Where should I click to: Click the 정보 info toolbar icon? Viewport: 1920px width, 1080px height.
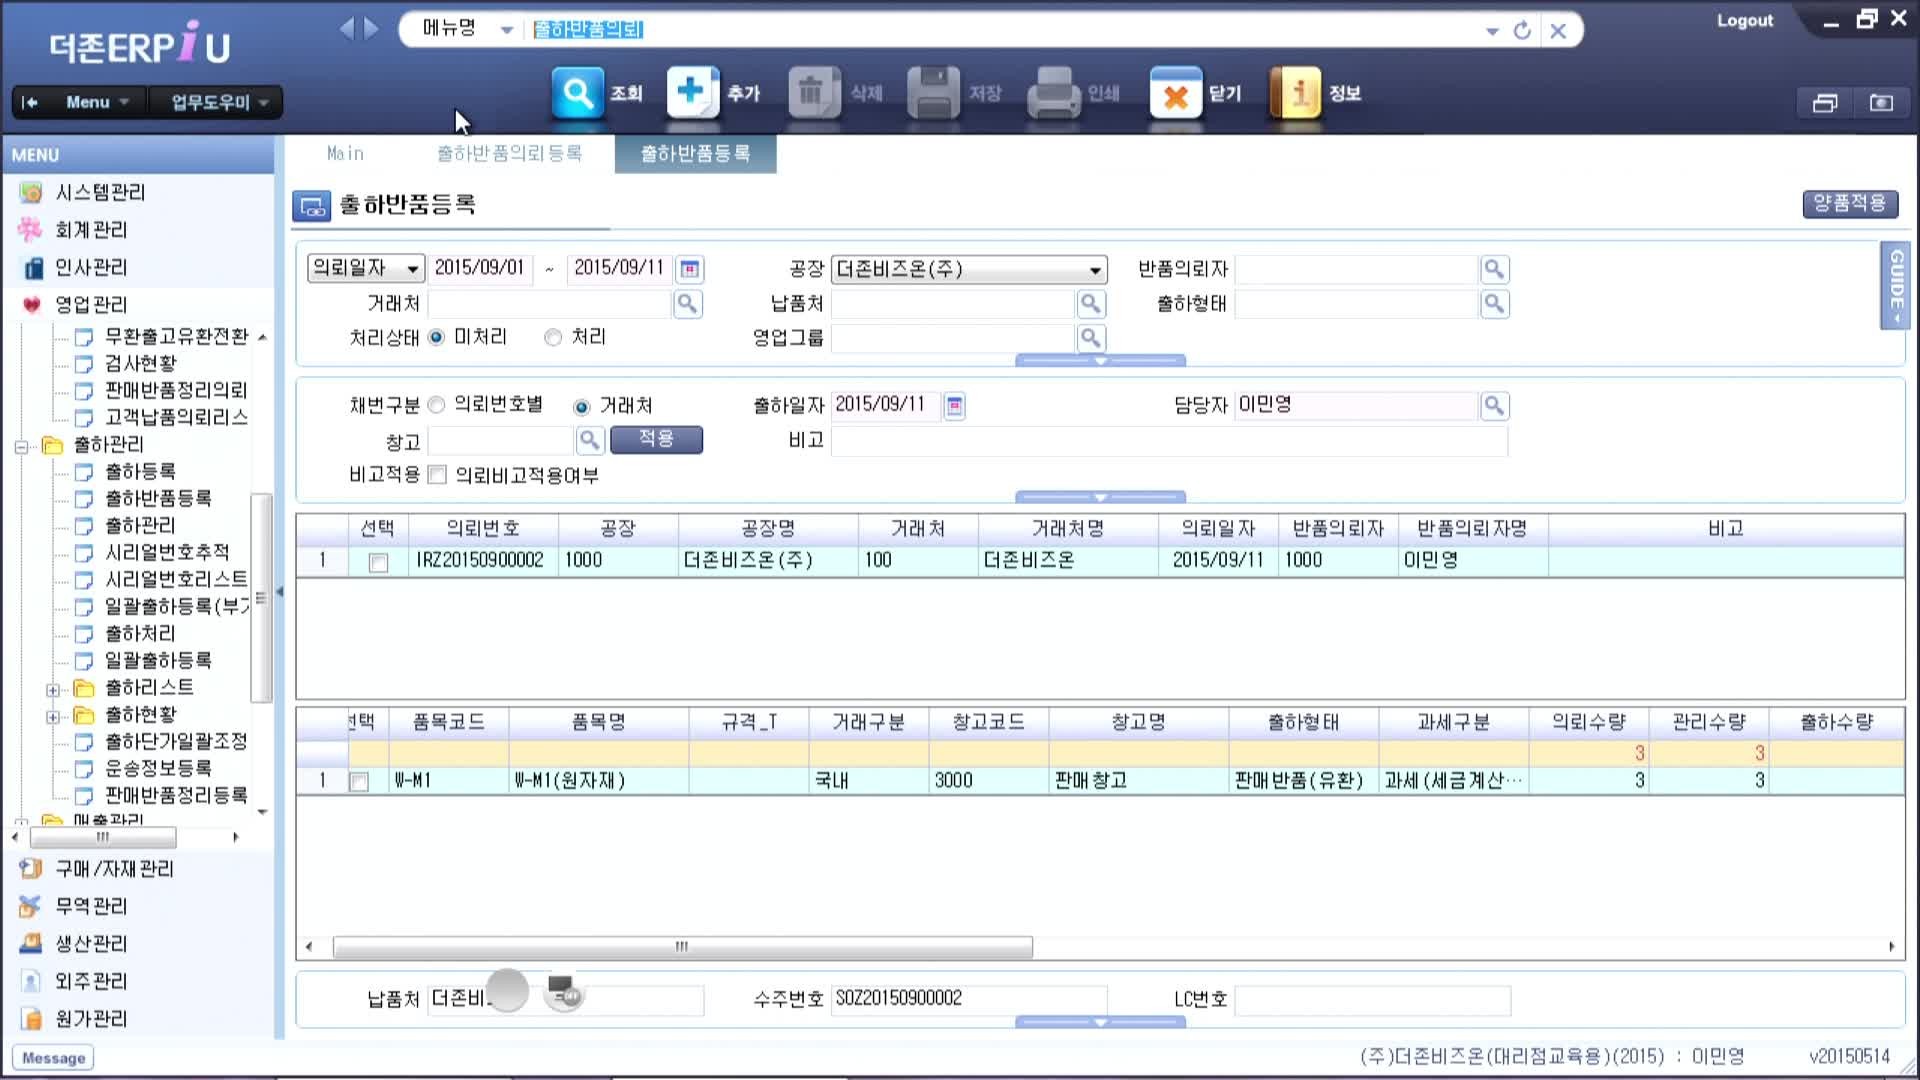[x=1296, y=93]
